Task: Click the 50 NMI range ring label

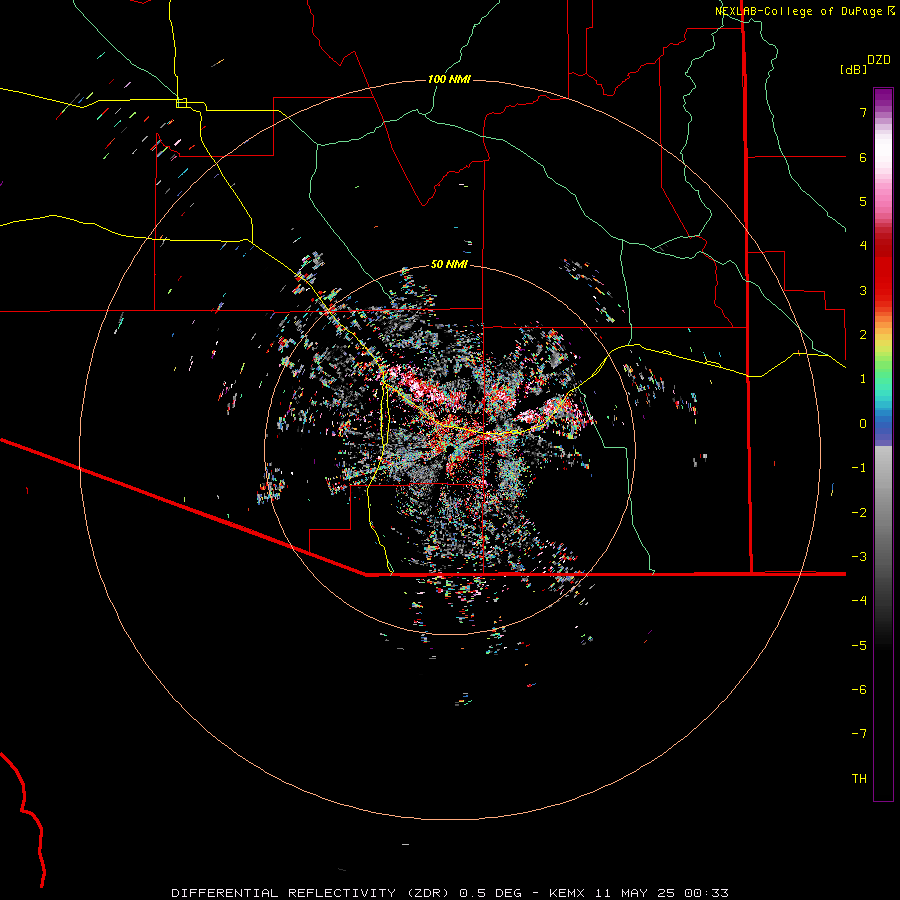Action: point(449,264)
